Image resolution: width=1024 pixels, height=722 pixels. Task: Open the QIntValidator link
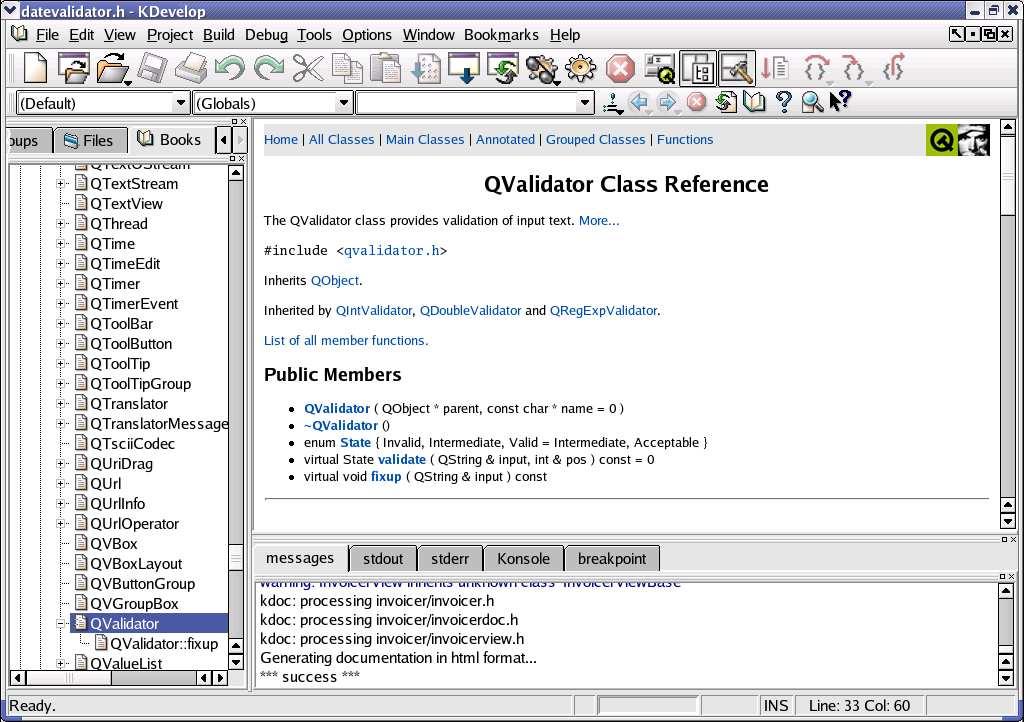tap(374, 311)
